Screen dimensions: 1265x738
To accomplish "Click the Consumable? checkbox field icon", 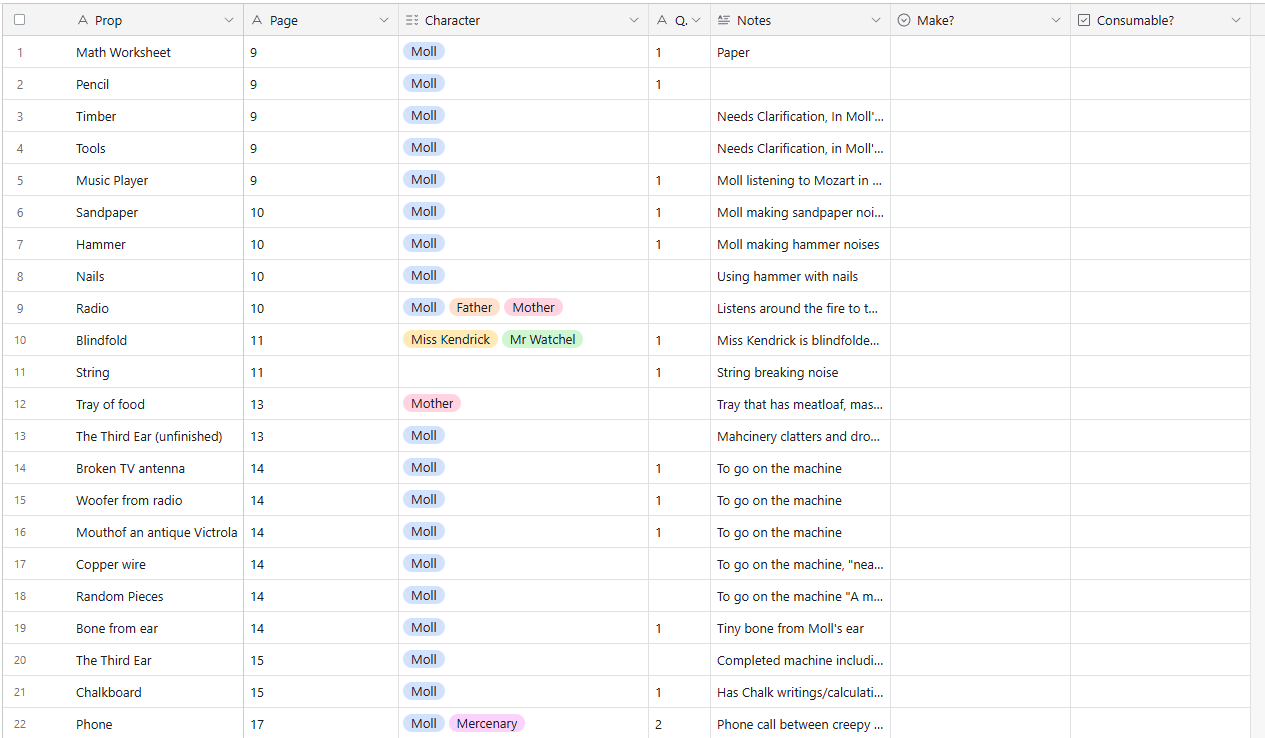I will 1084,20.
